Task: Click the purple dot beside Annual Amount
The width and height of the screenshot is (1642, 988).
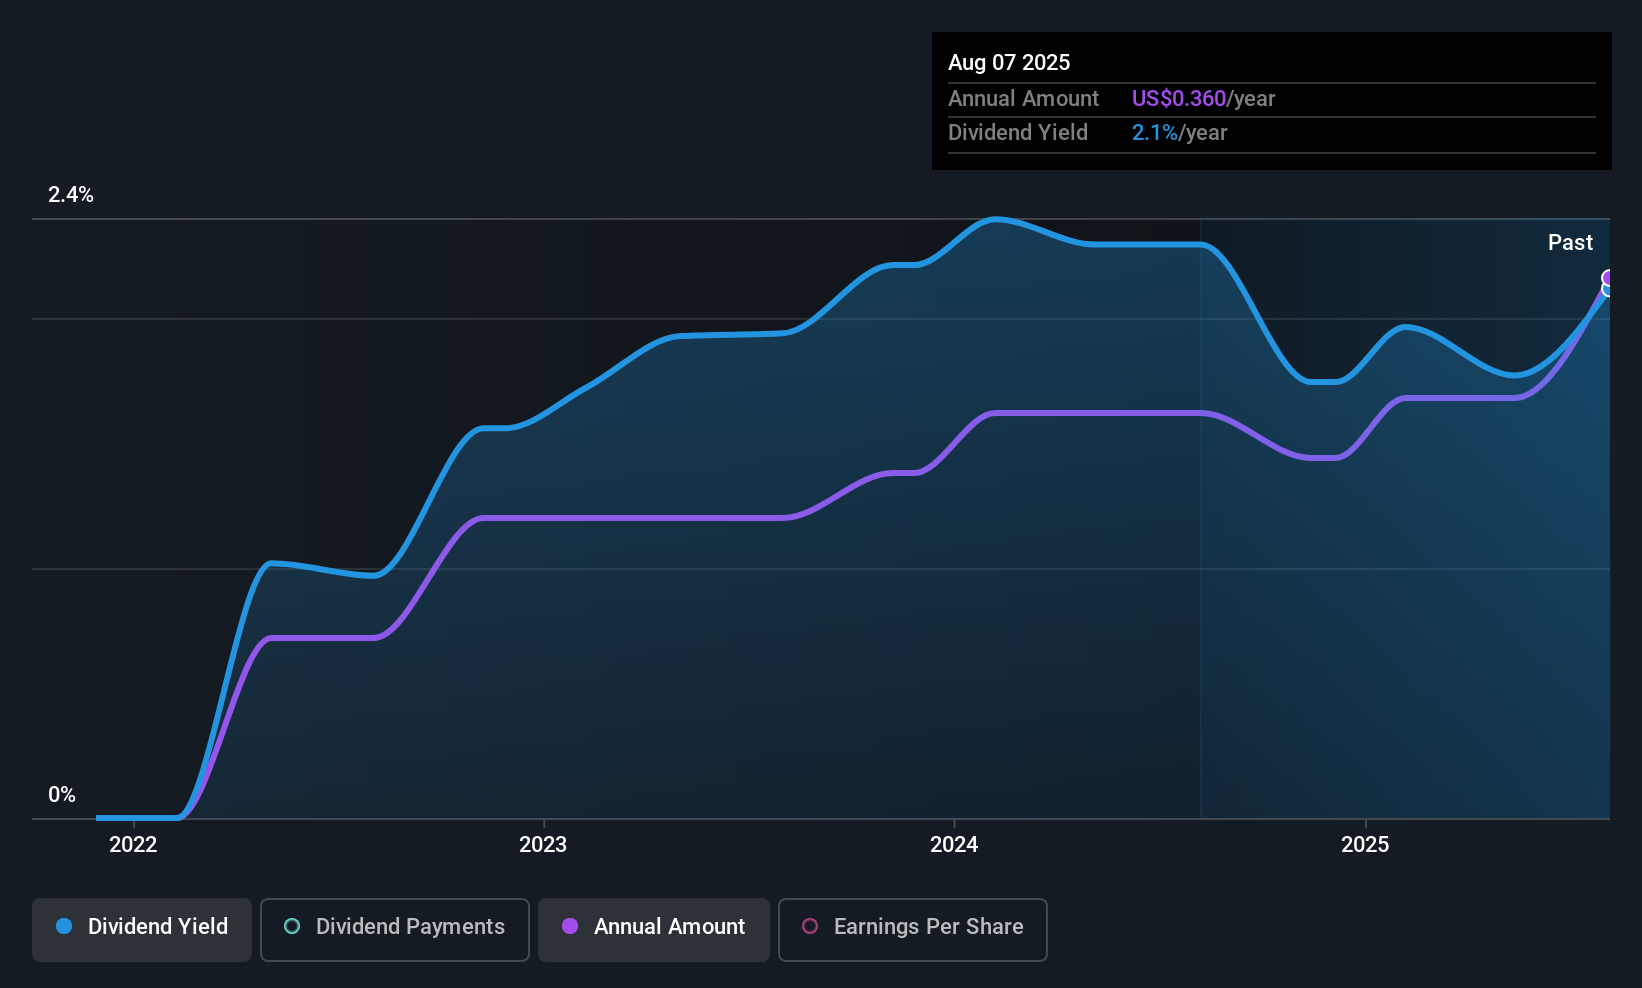Action: [x=570, y=927]
